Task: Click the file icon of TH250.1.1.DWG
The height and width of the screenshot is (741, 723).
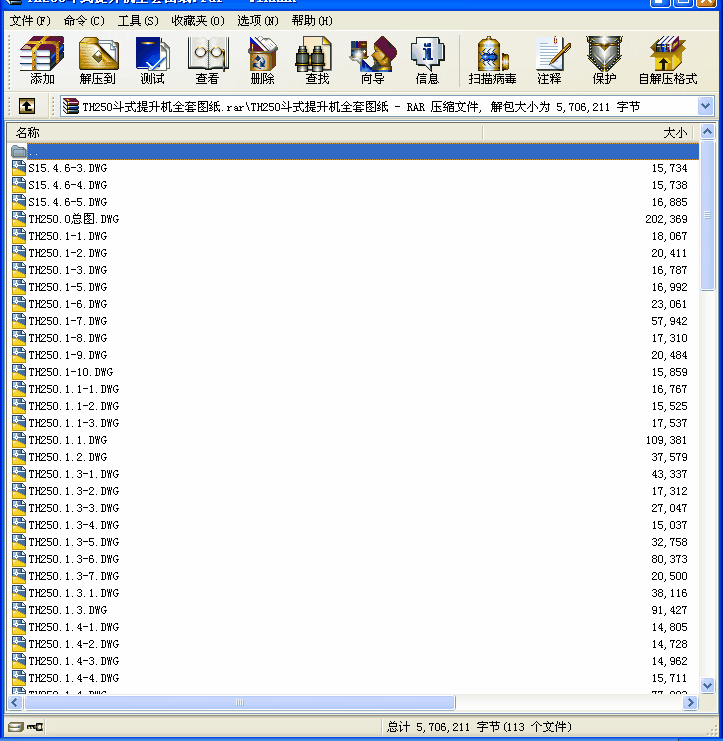Action: pos(19,440)
